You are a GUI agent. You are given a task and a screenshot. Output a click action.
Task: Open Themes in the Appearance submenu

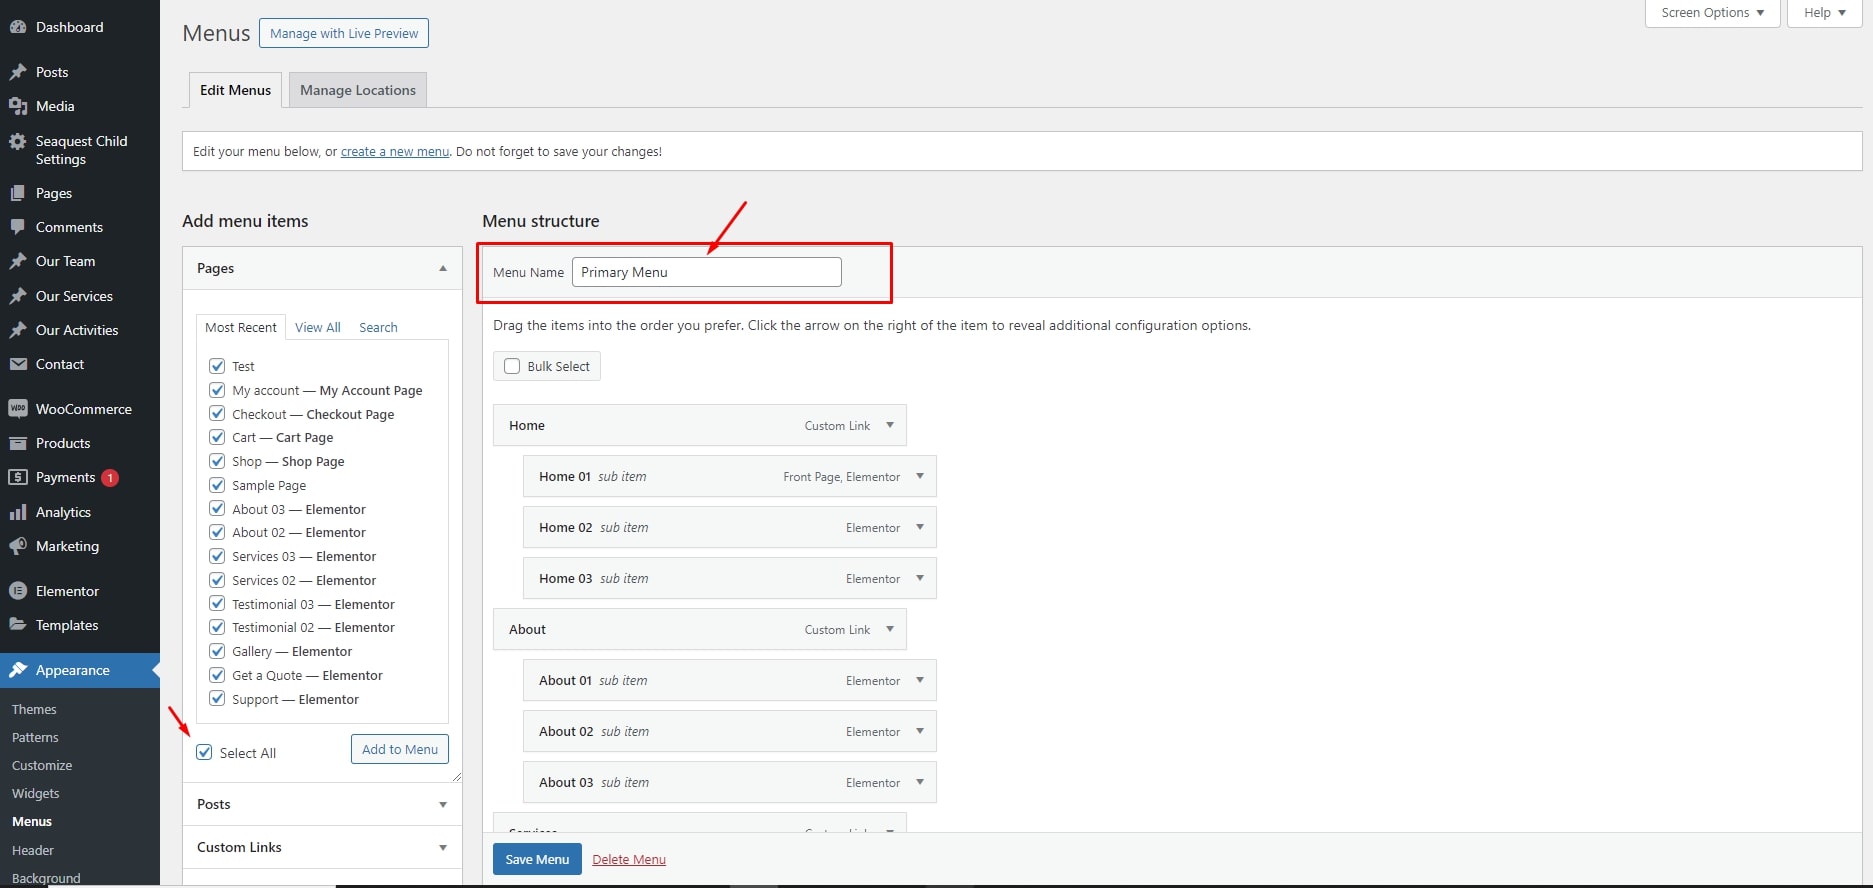pyautogui.click(x=34, y=709)
